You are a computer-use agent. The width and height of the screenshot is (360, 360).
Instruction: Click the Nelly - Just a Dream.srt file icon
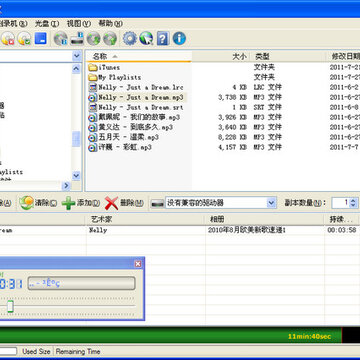coord(92,107)
